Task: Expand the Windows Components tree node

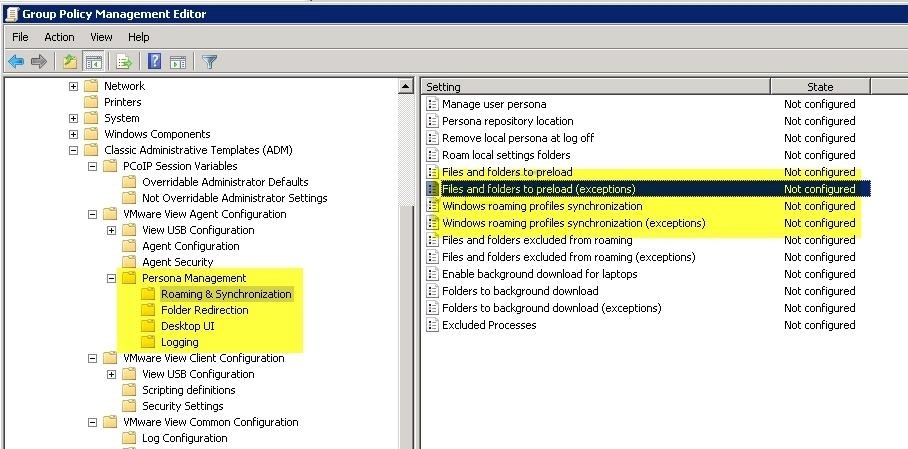Action: [x=74, y=134]
